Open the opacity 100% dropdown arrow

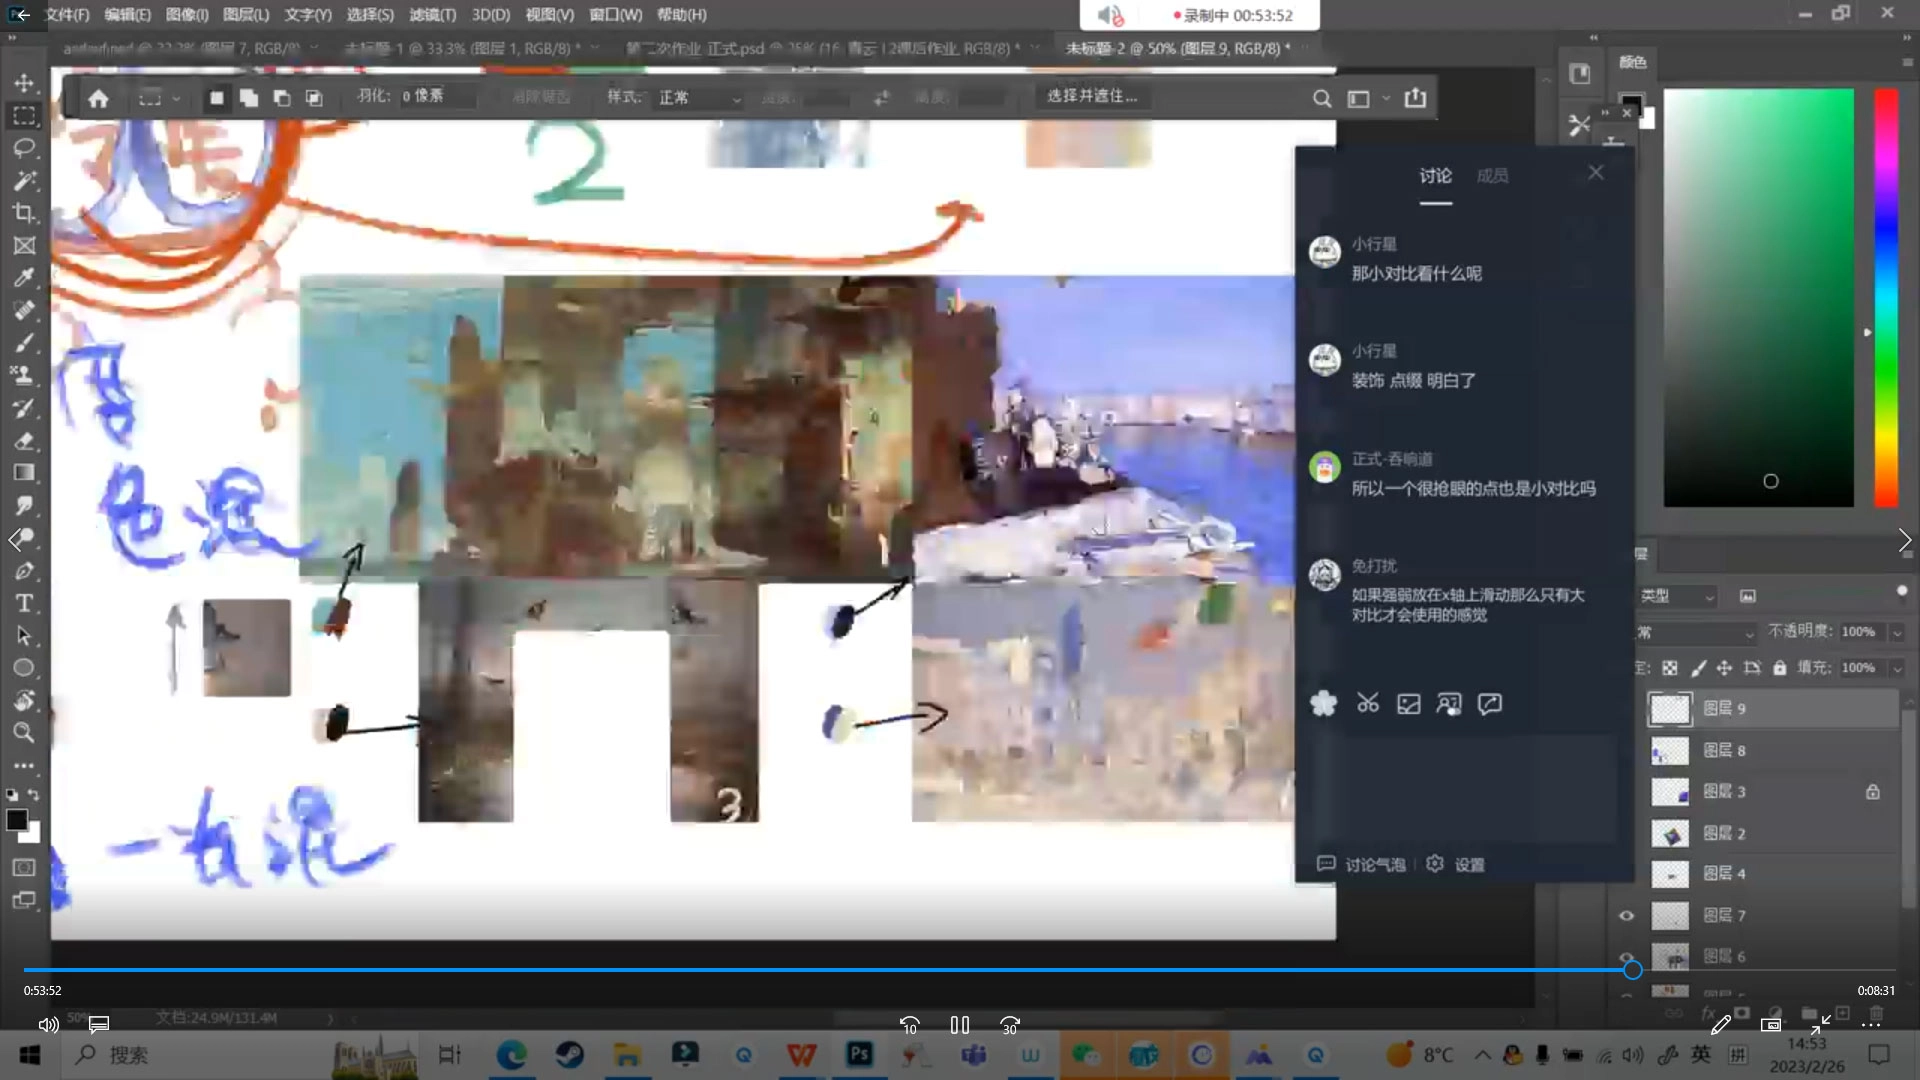(1897, 632)
